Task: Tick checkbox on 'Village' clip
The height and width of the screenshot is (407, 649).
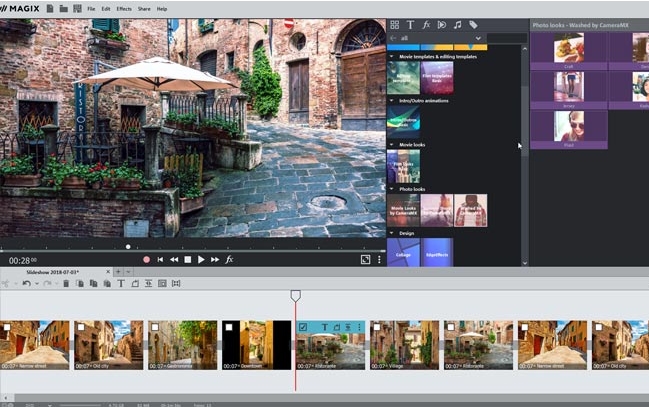Action: coord(377,327)
